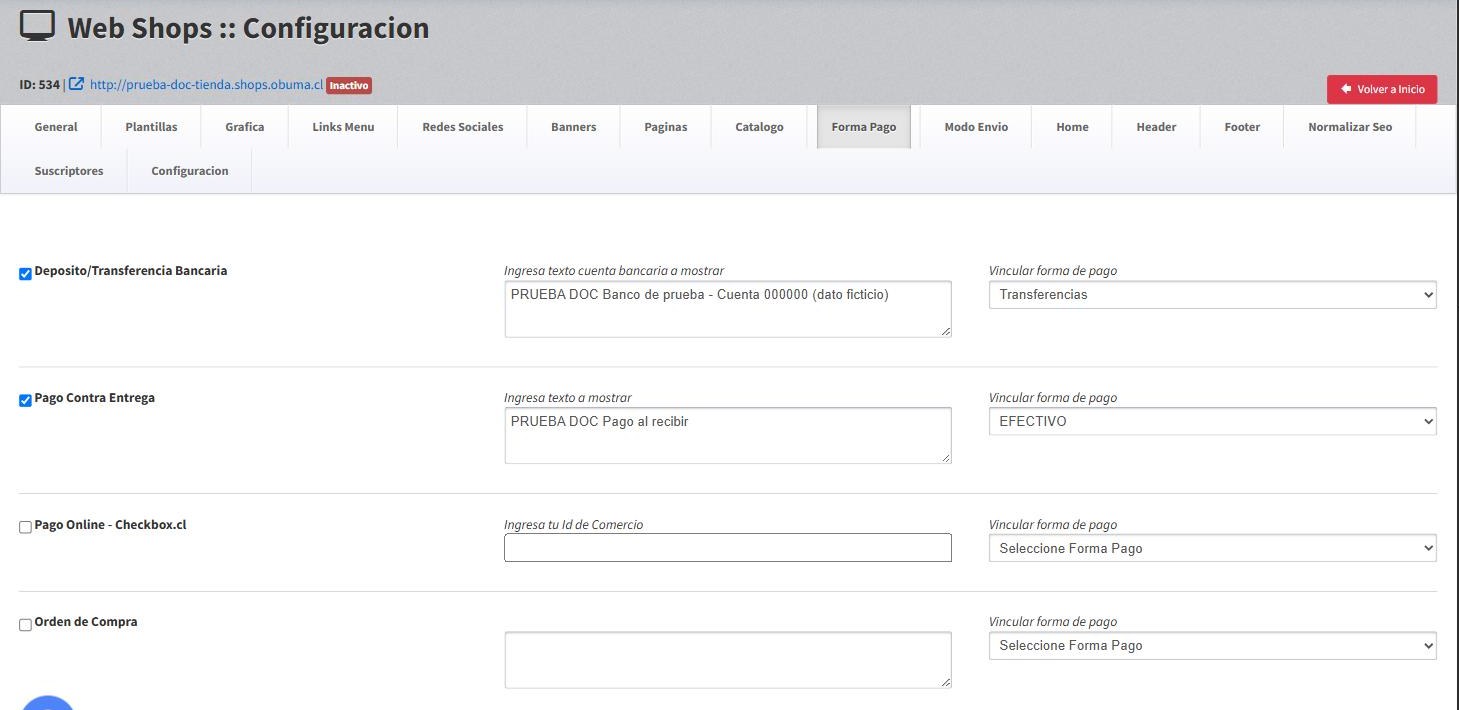Open the Redes Sociales tab
1459x710 pixels.
(x=463, y=127)
